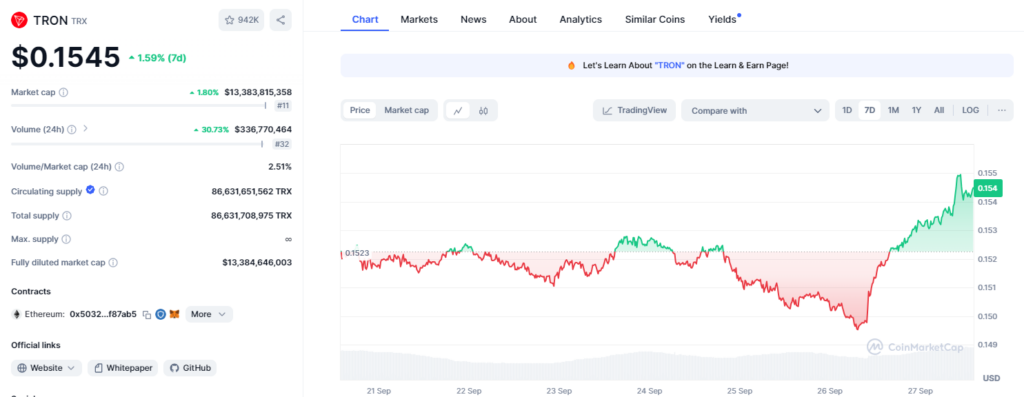Expand the Volume (24h) chevron arrow
This screenshot has width=1024, height=397.
point(85,129)
